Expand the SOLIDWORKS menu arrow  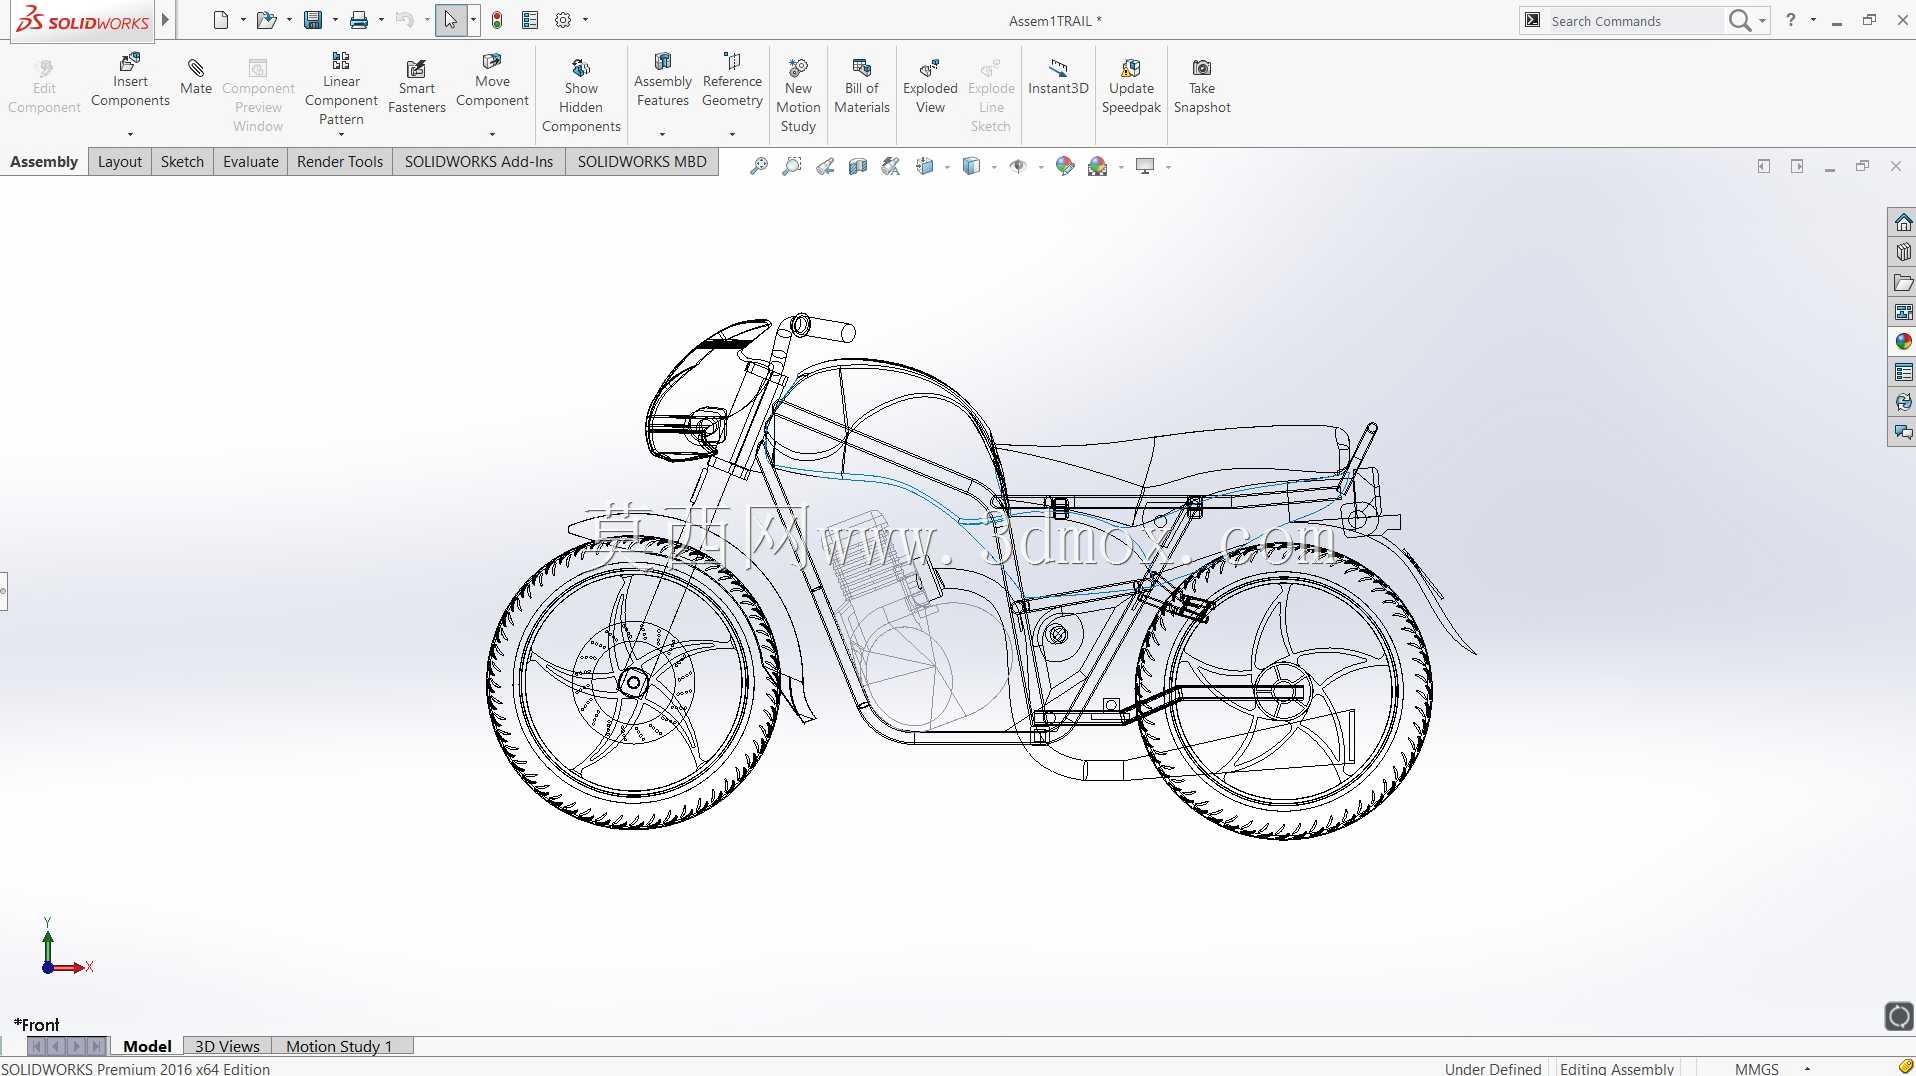coord(166,20)
